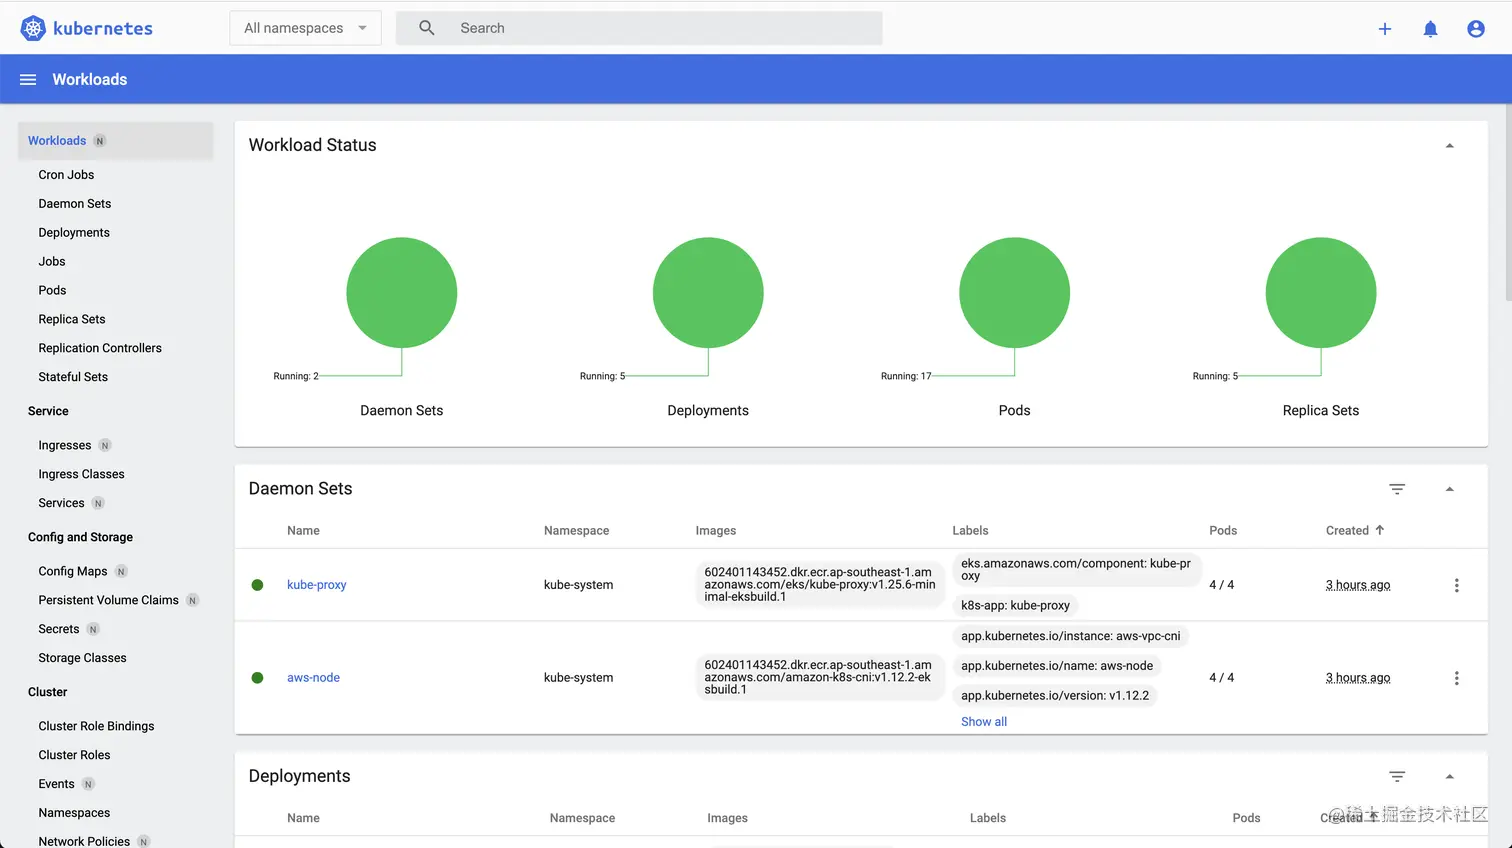Click the search magnifier icon

click(x=427, y=28)
